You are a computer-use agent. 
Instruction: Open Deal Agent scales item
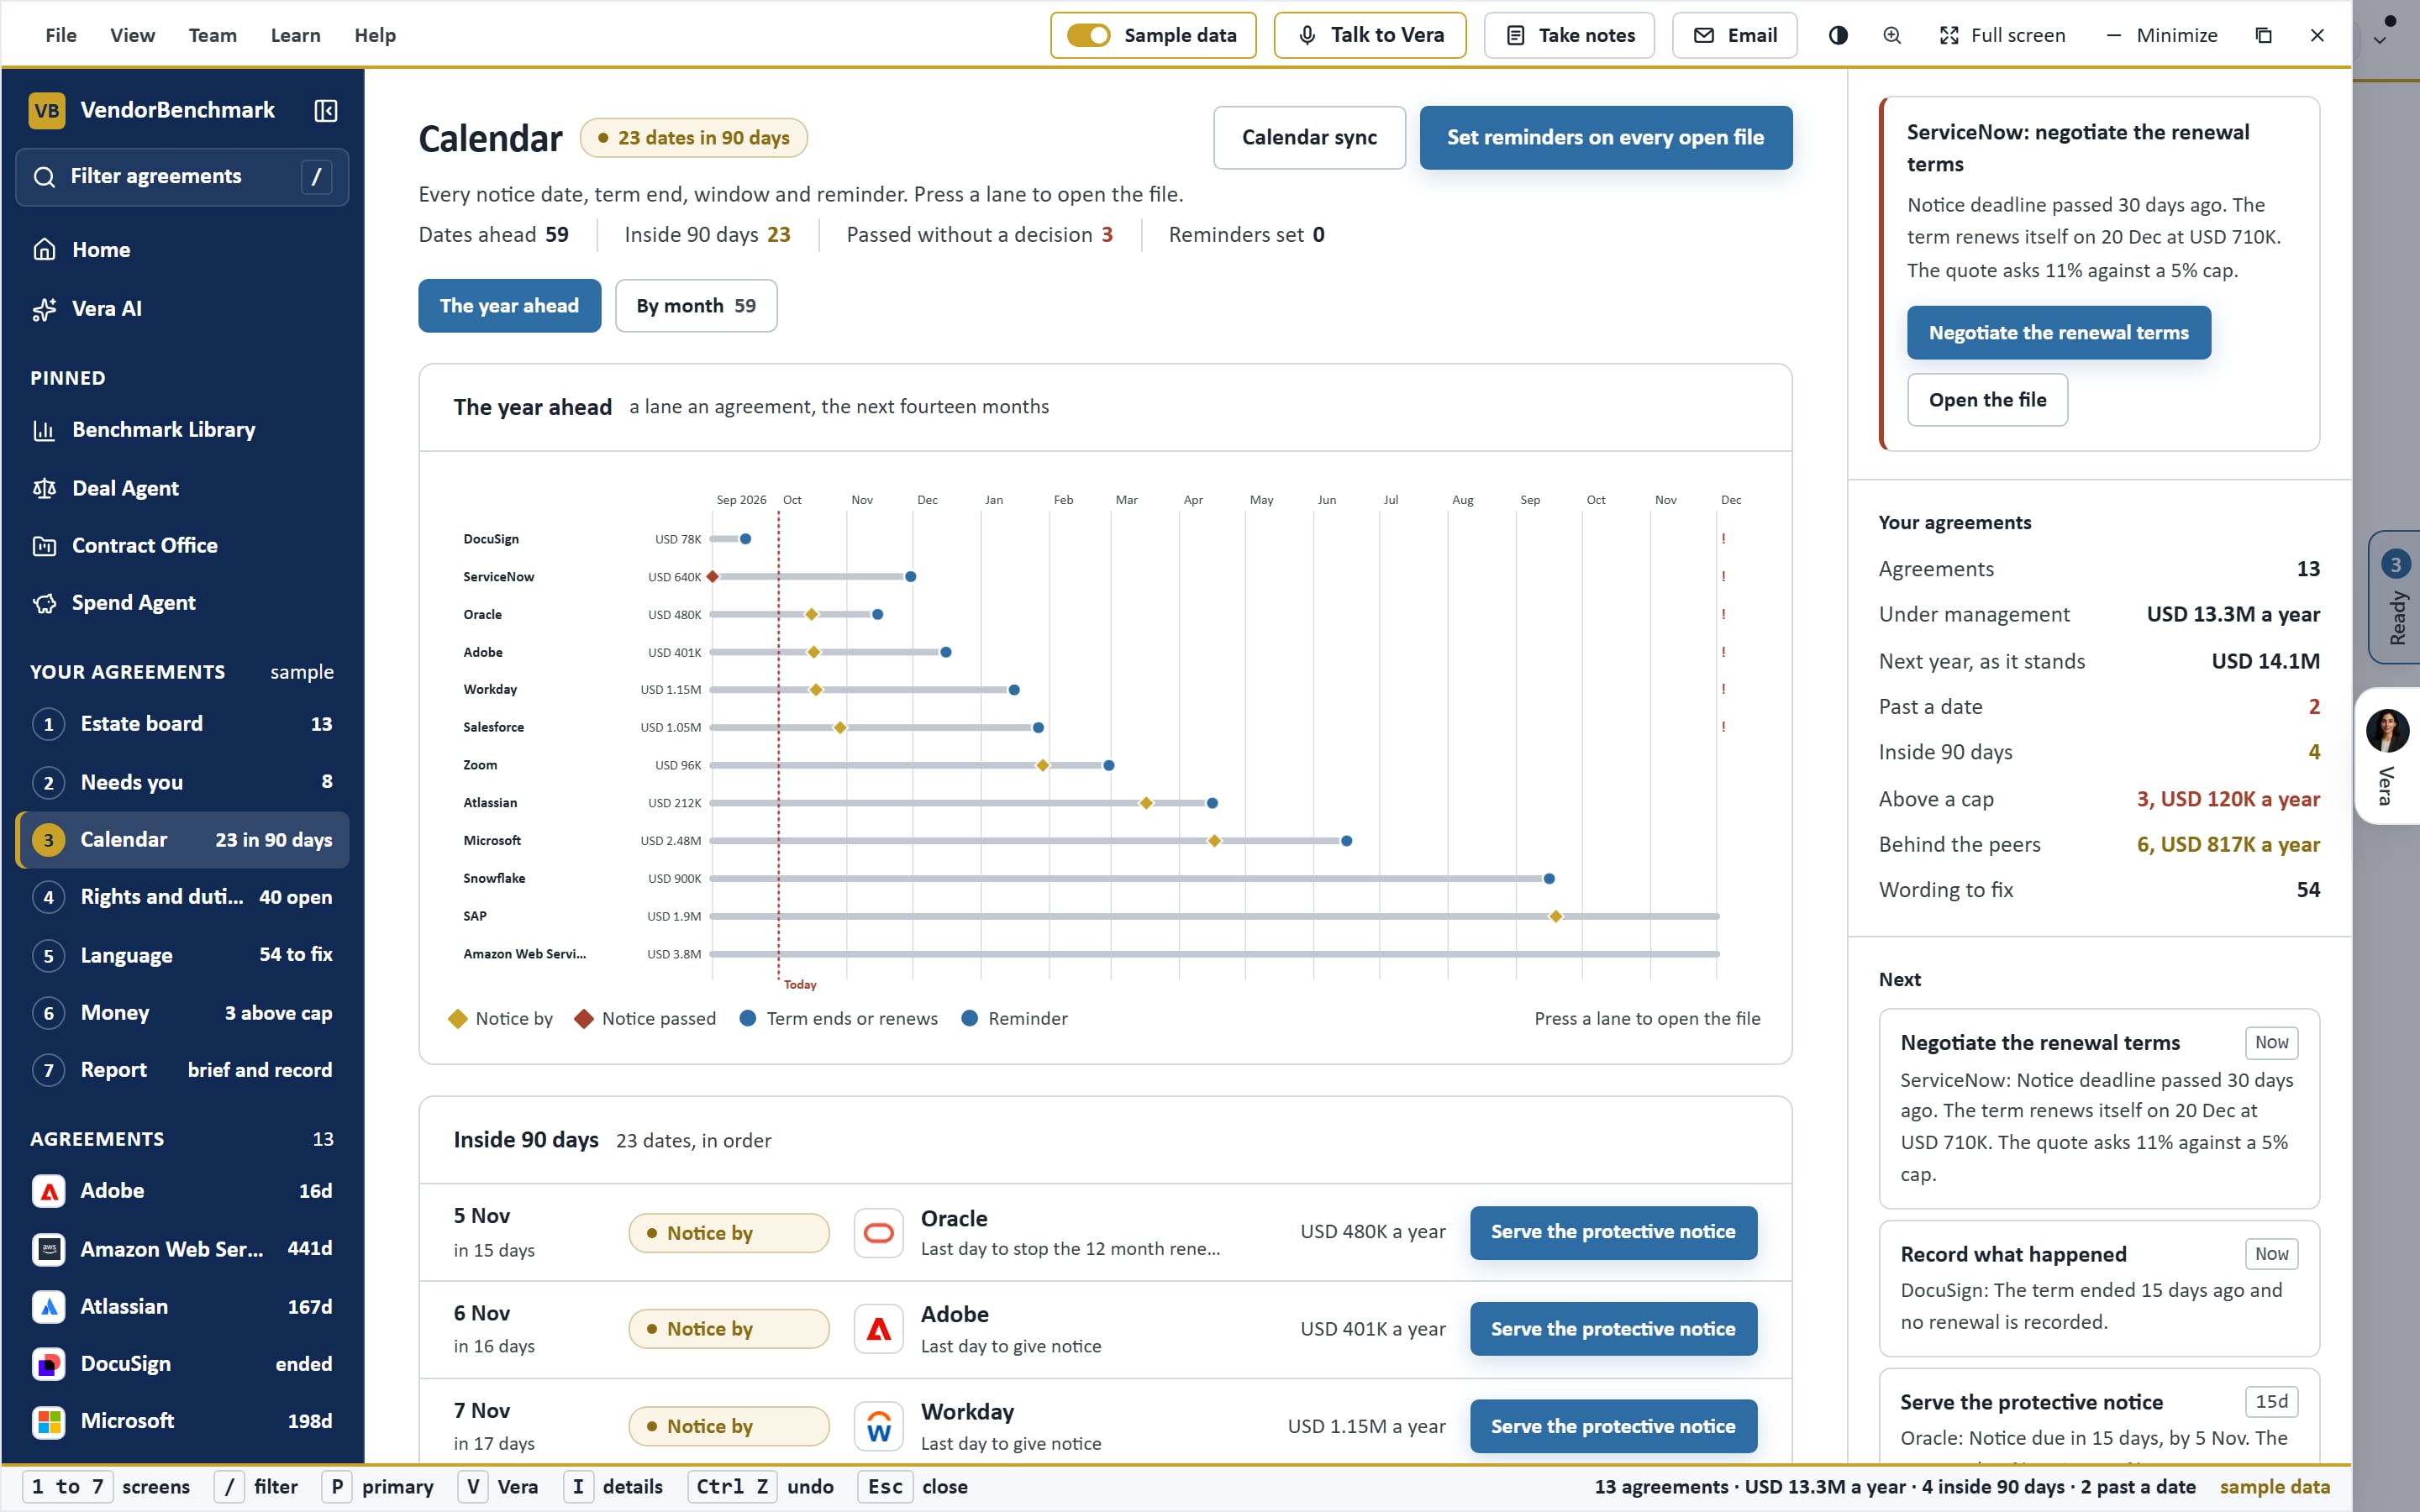(182, 488)
